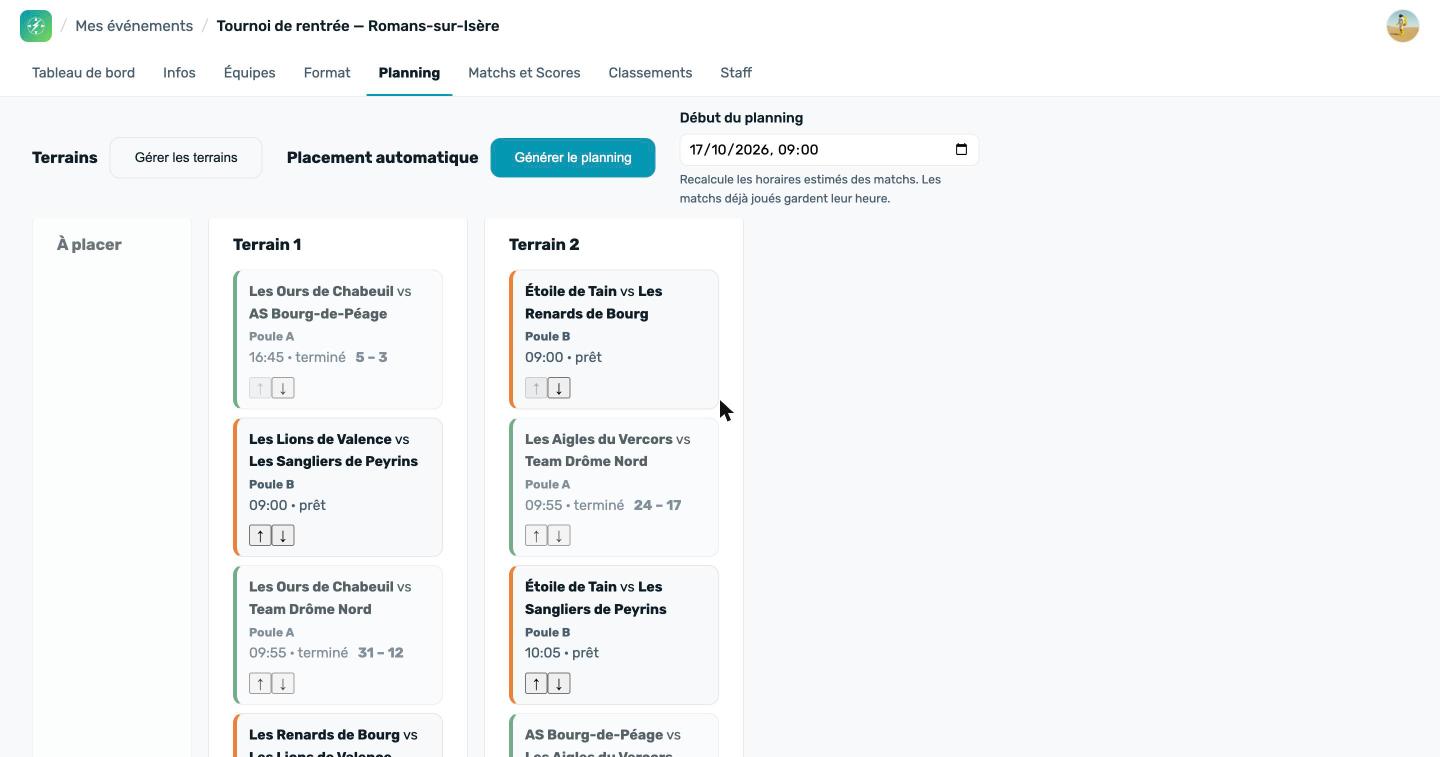Move Ours de Chabeuil vs AS Bourg-de-Péage down
The height and width of the screenshot is (757, 1440).
click(x=283, y=388)
